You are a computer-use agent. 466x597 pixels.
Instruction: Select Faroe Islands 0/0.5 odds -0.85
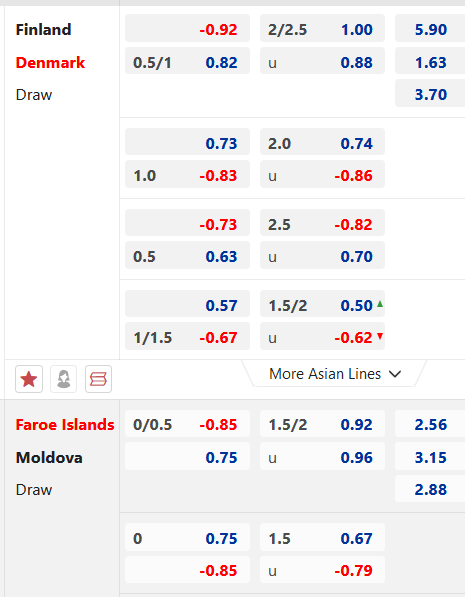tap(187, 423)
